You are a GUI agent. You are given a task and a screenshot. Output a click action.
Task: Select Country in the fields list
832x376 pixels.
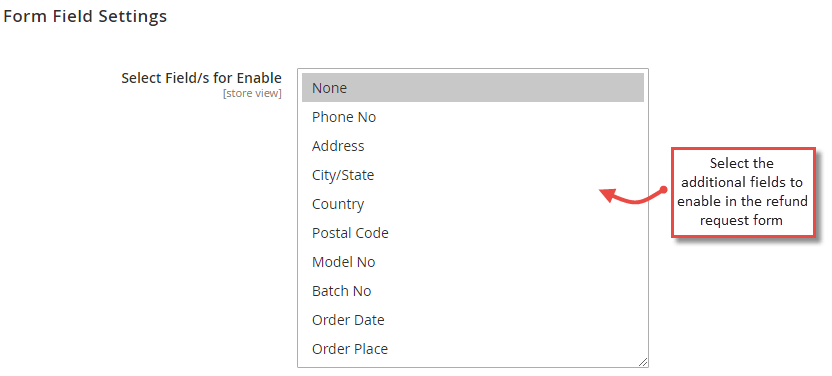(x=473, y=204)
